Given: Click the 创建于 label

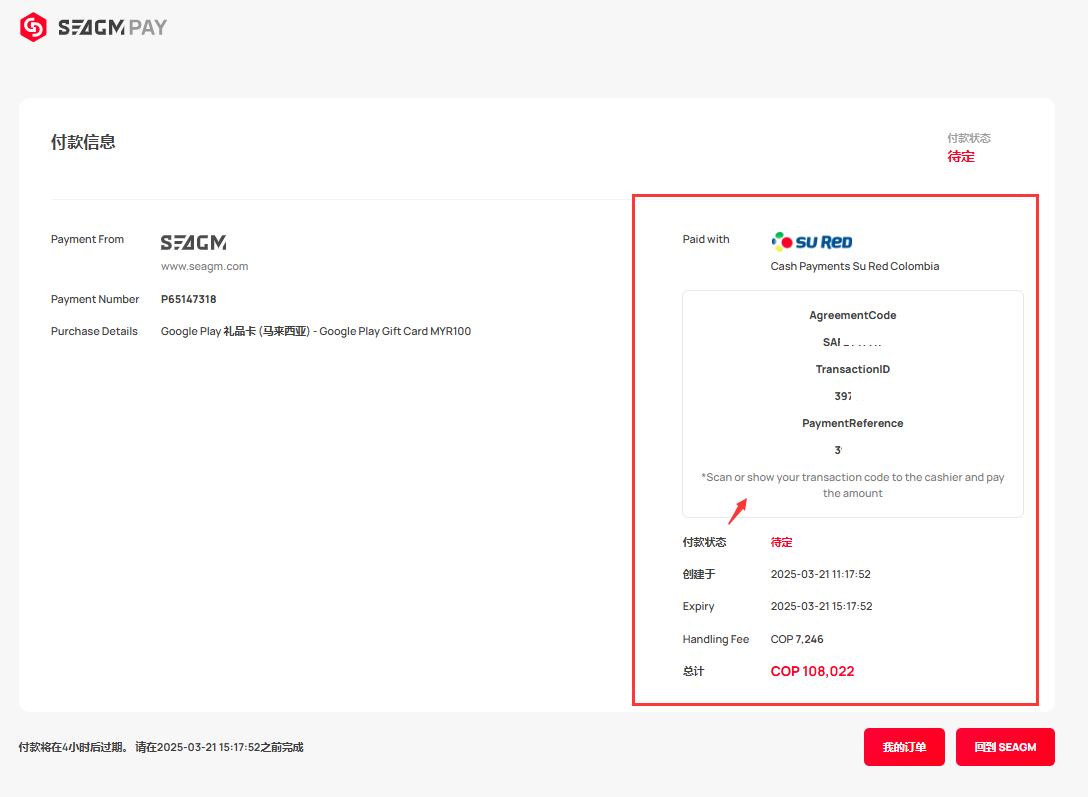Looking at the screenshot, I should coord(699,574).
